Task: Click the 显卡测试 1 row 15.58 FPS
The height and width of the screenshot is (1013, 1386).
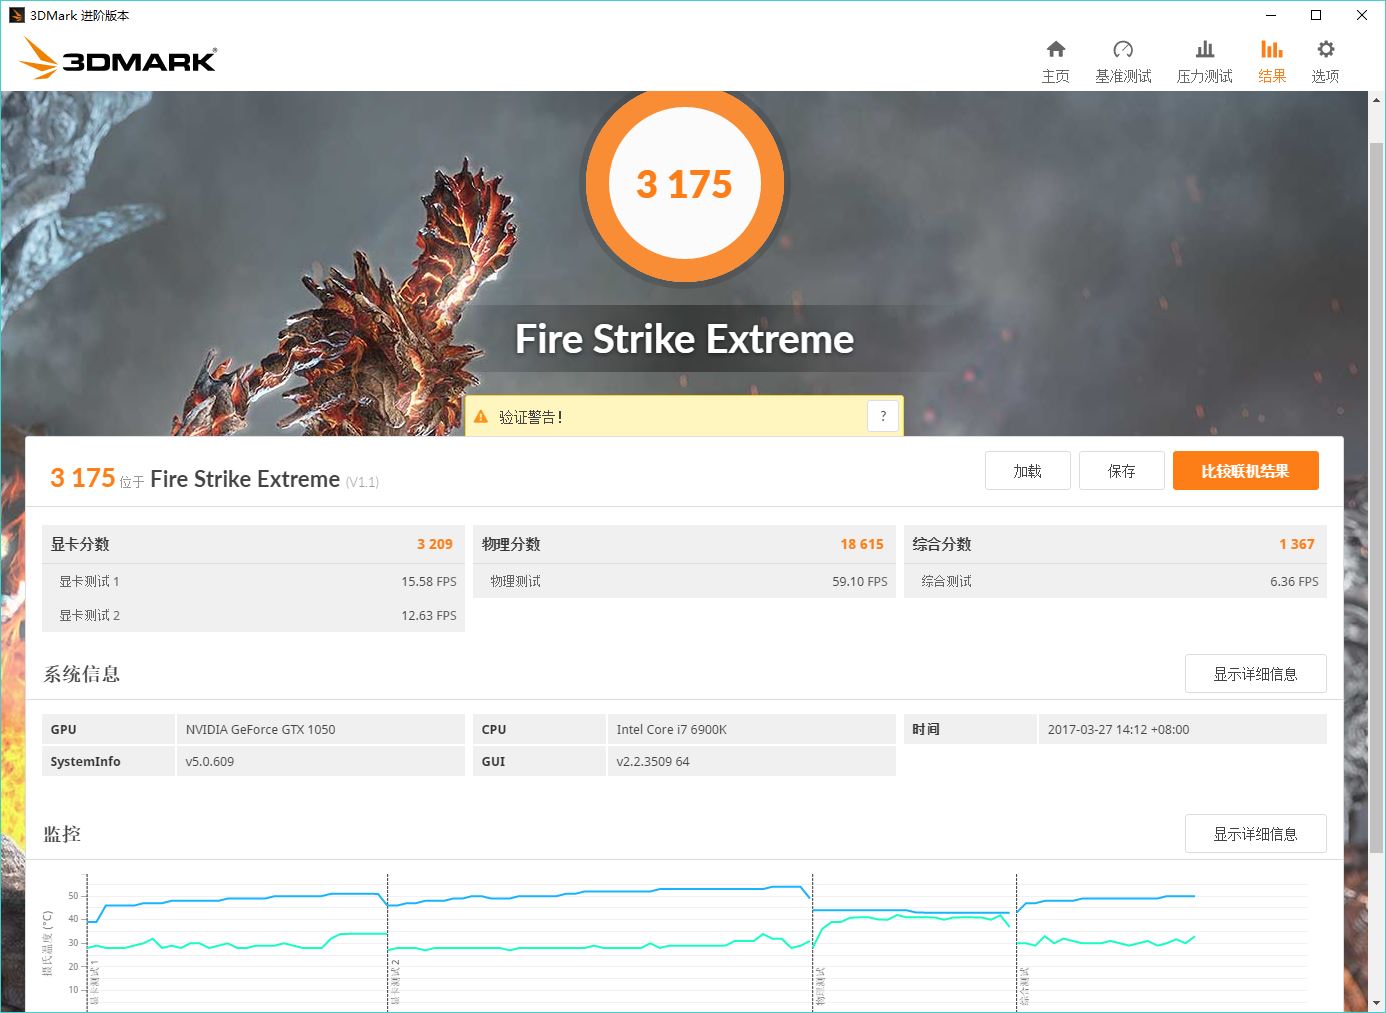Action: tap(254, 581)
